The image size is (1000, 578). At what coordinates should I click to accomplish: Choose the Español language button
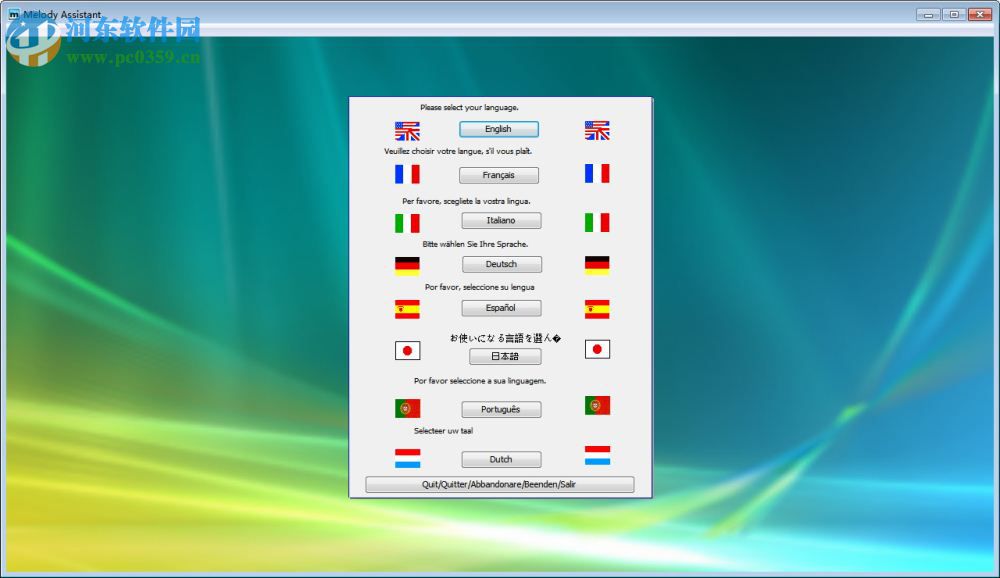[501, 308]
